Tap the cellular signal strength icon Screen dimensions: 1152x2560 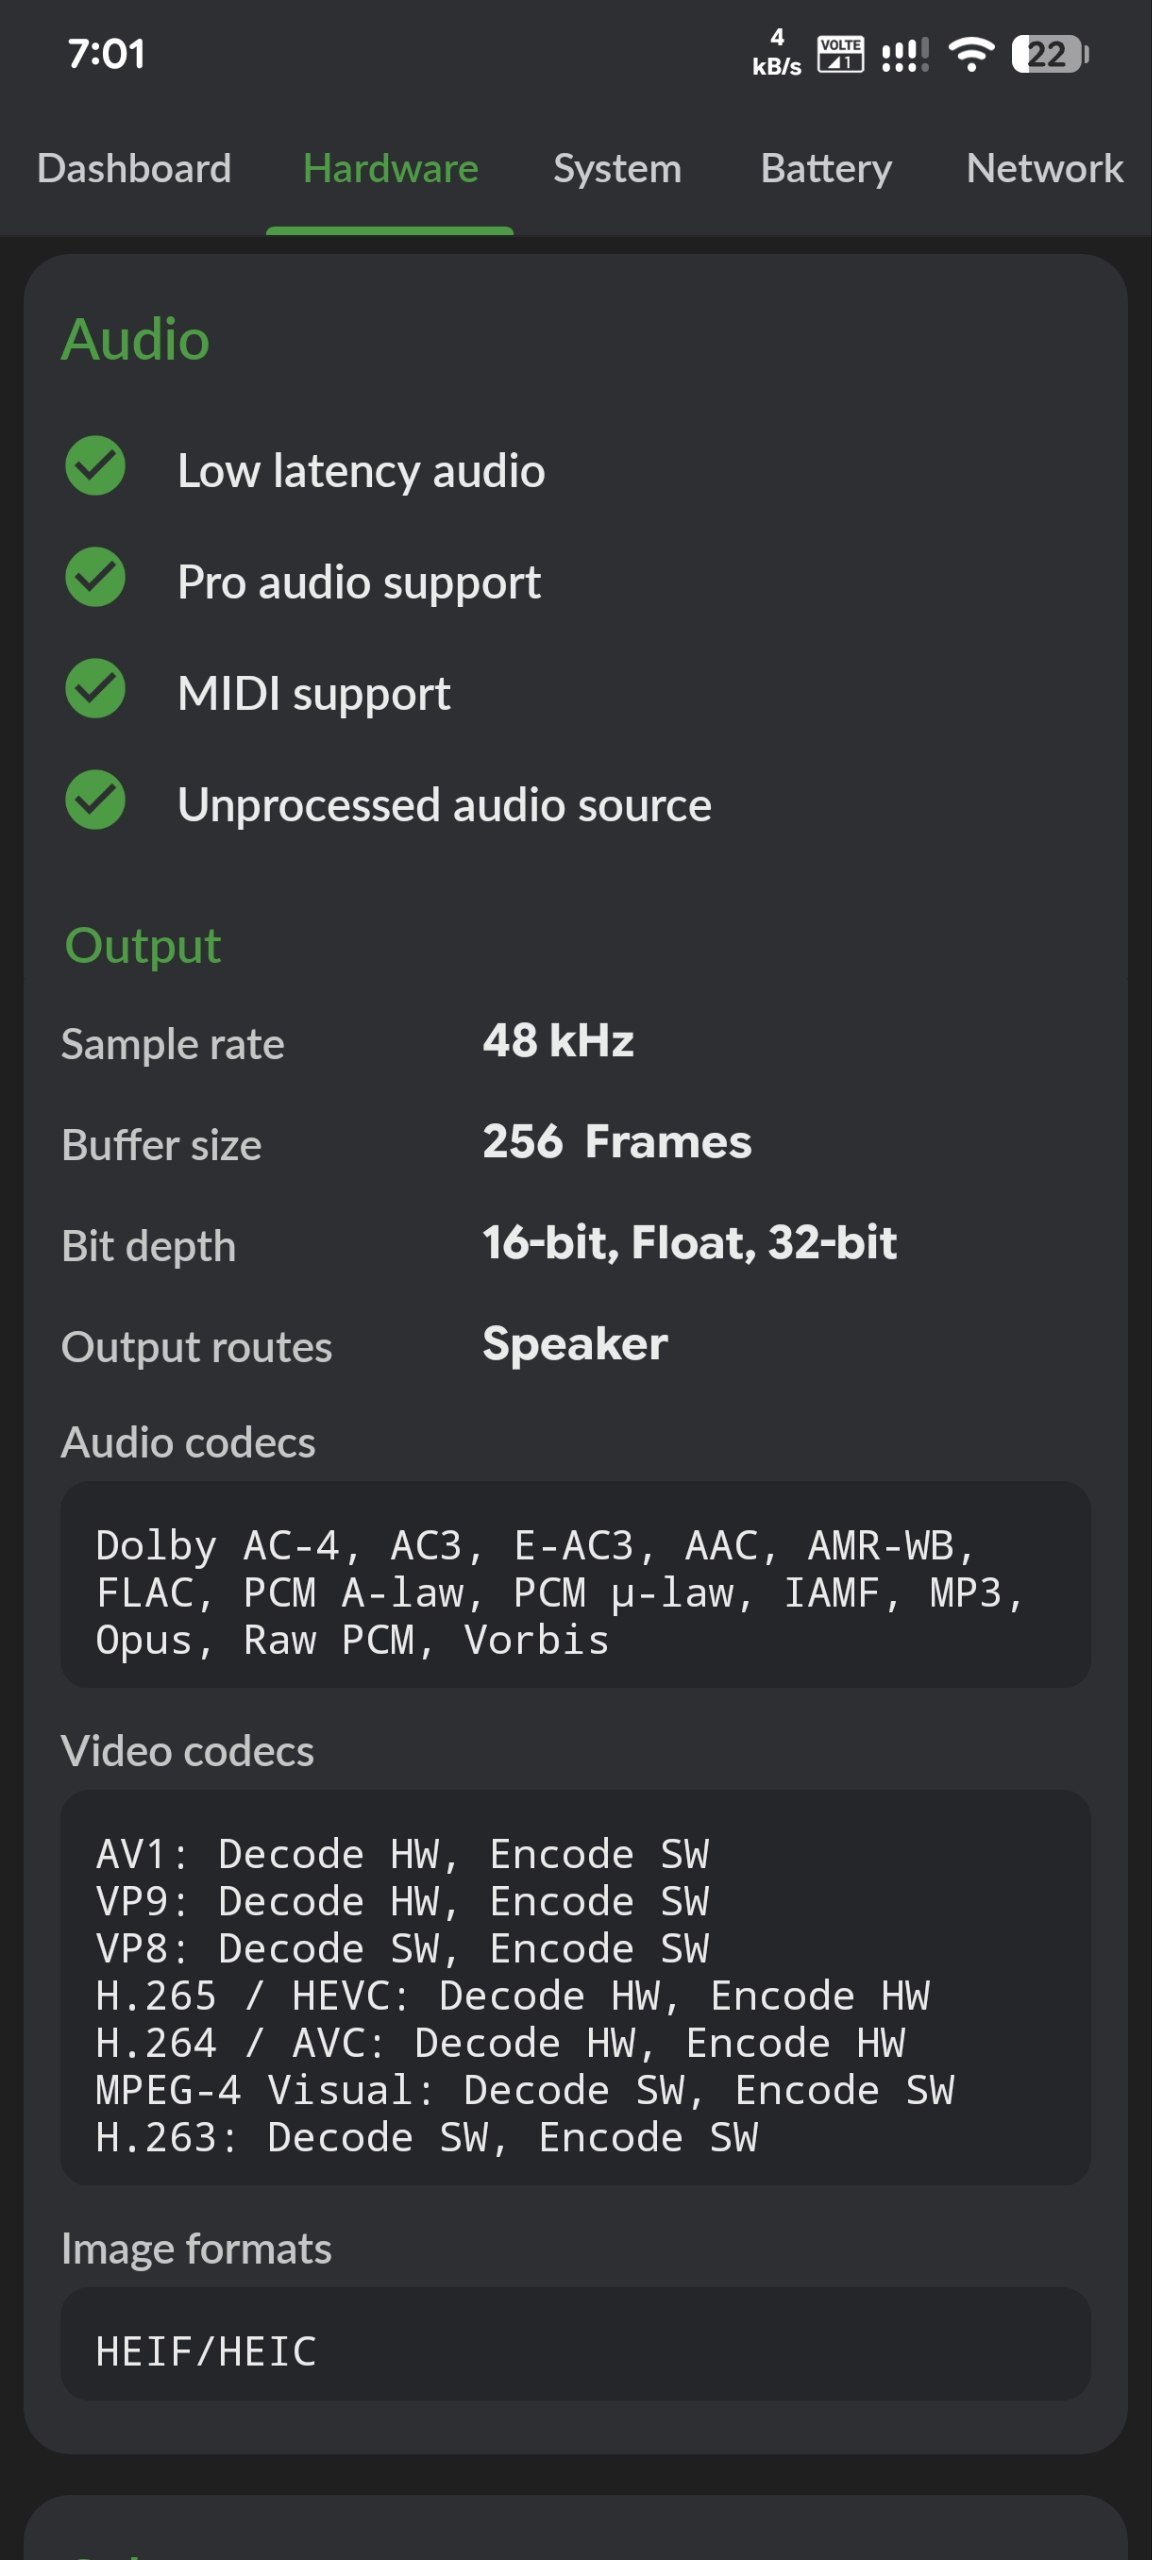tap(905, 54)
